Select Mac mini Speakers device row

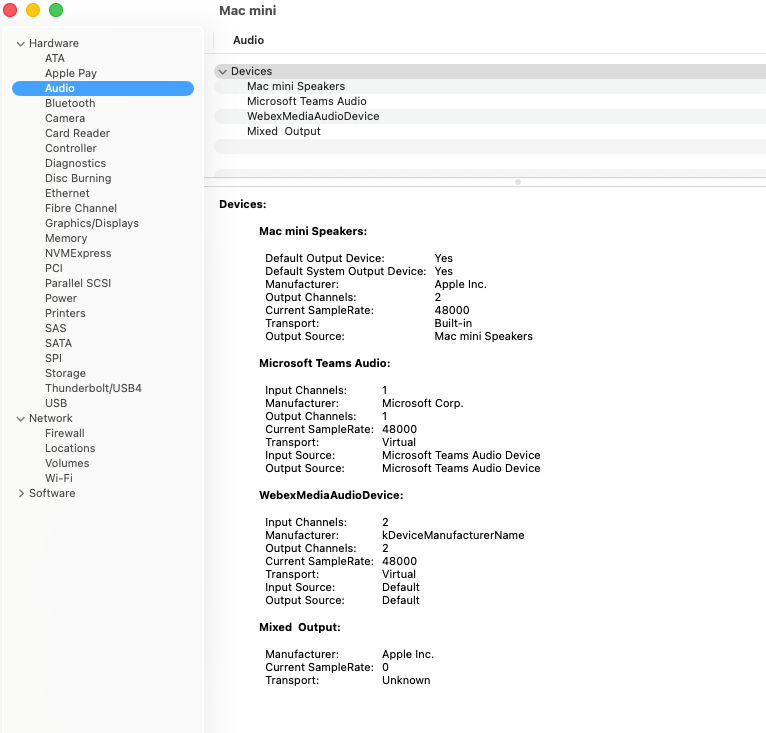[490, 86]
